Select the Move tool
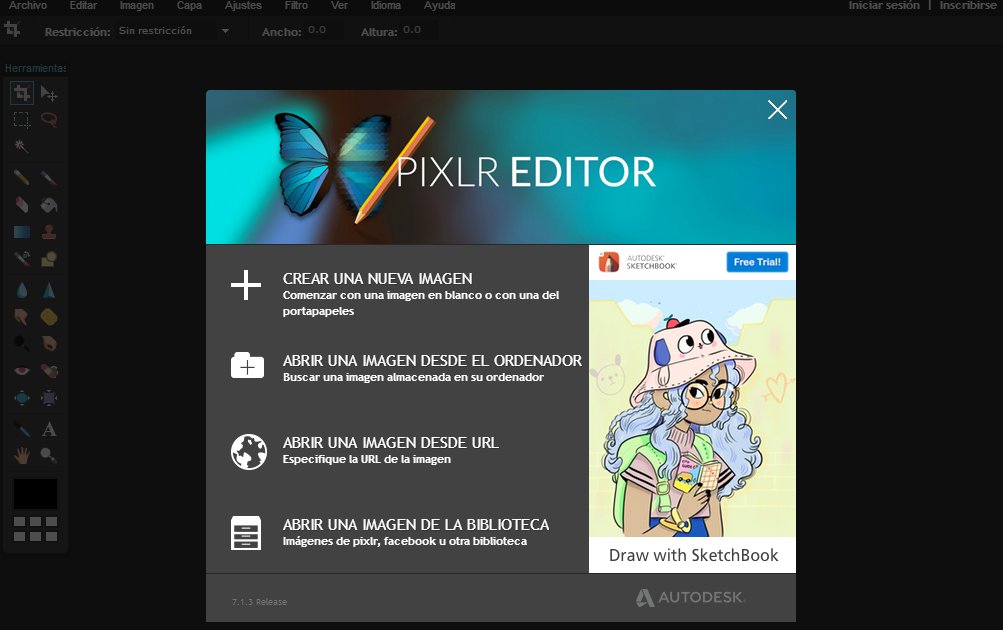 click(x=49, y=93)
